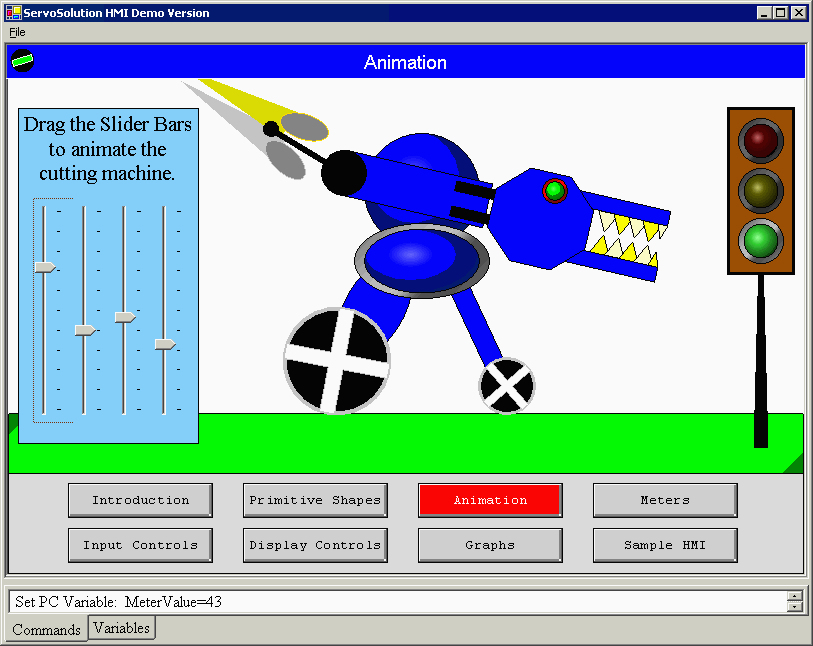Go to the Primitive Shapes page
This screenshot has height=646, width=813.
(x=315, y=500)
